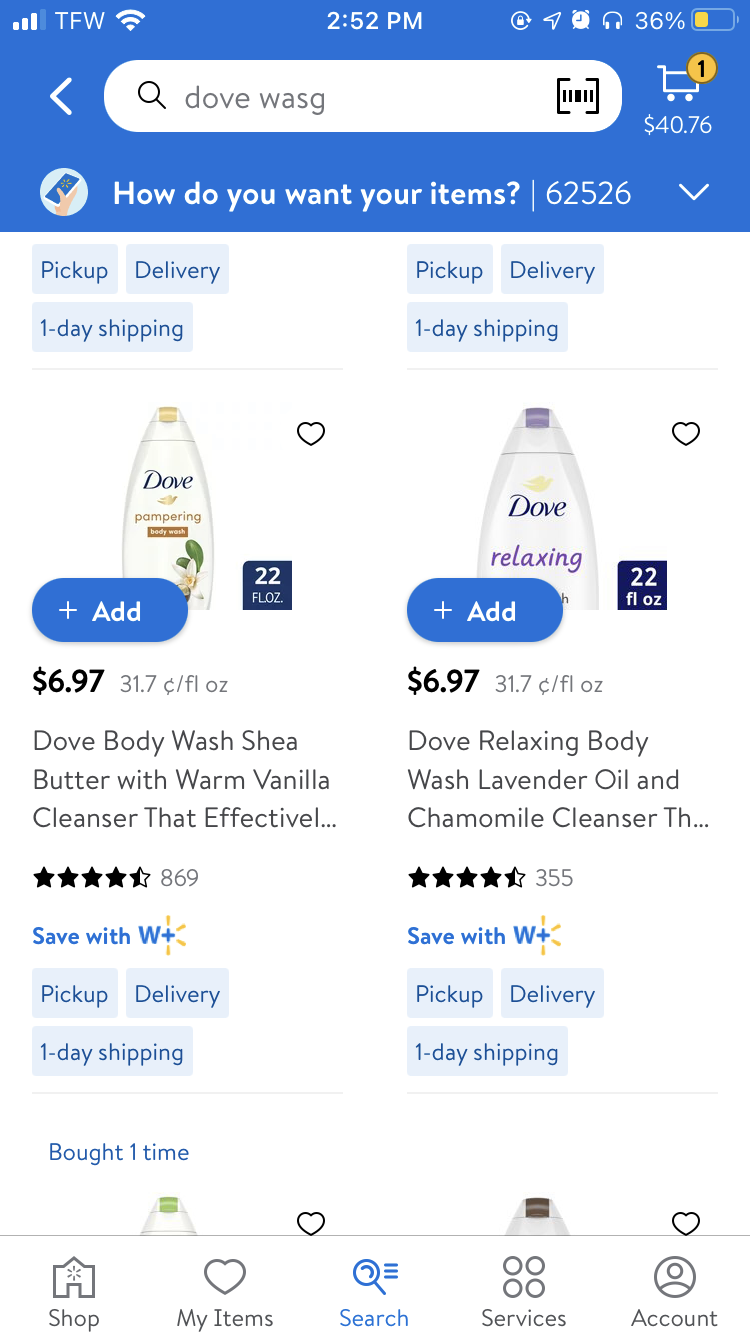Add Dove Shea Butter body wash to cart
Screen dimensions: 750x1334
click(110, 611)
